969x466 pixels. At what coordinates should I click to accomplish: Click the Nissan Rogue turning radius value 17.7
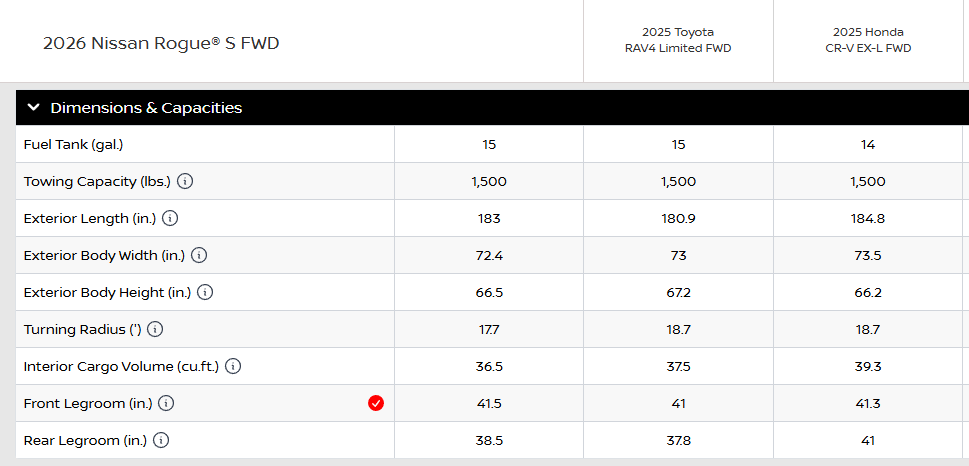(x=489, y=329)
